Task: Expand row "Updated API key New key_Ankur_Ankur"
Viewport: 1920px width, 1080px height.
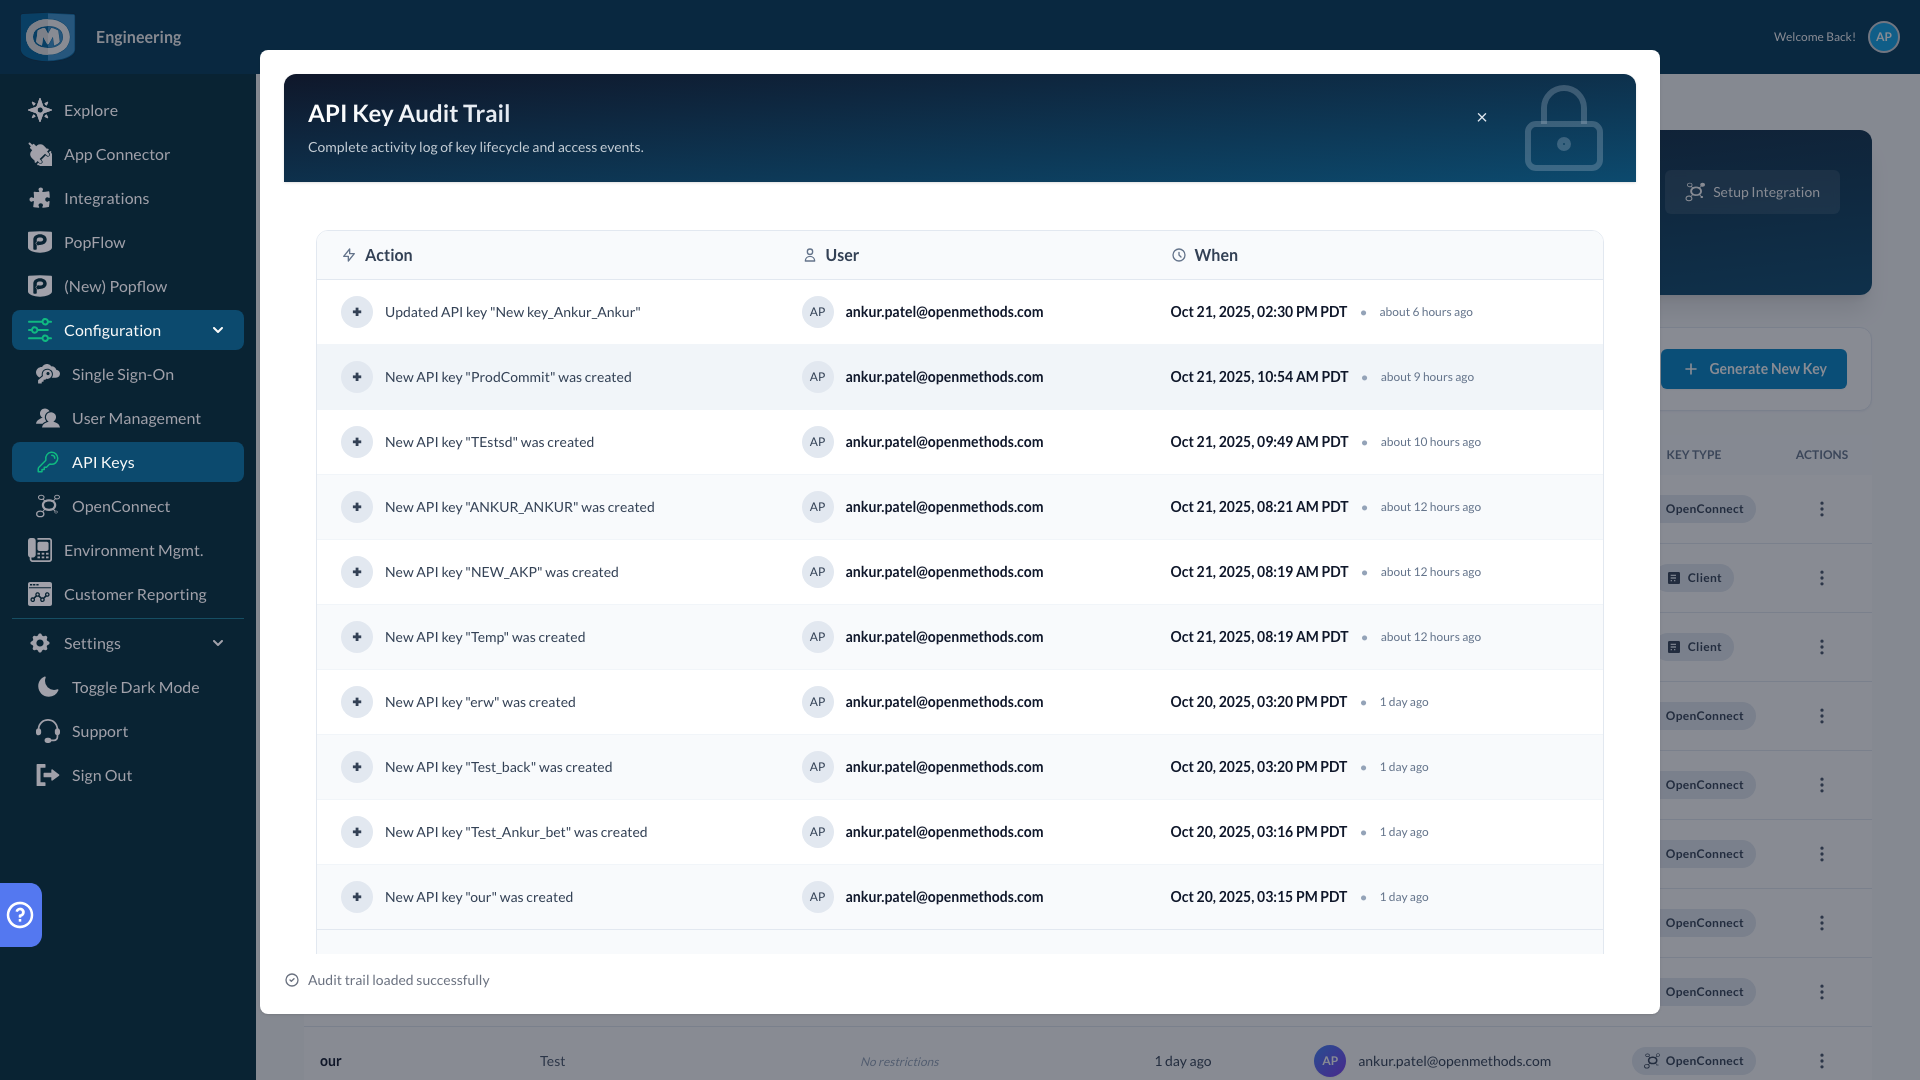Action: pos(357,312)
